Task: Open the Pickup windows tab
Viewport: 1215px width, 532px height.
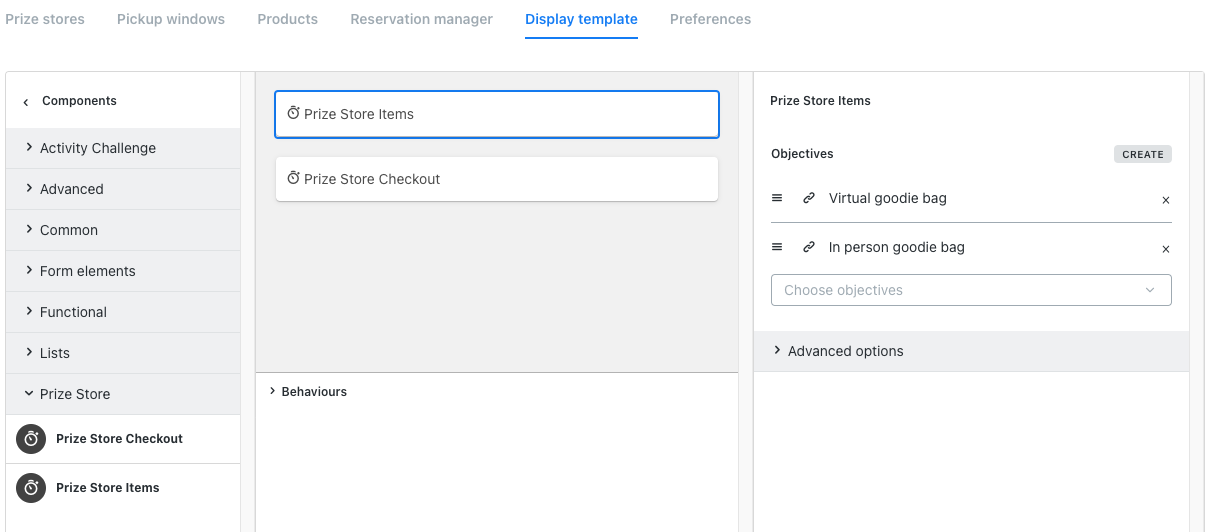Action: 171,19
